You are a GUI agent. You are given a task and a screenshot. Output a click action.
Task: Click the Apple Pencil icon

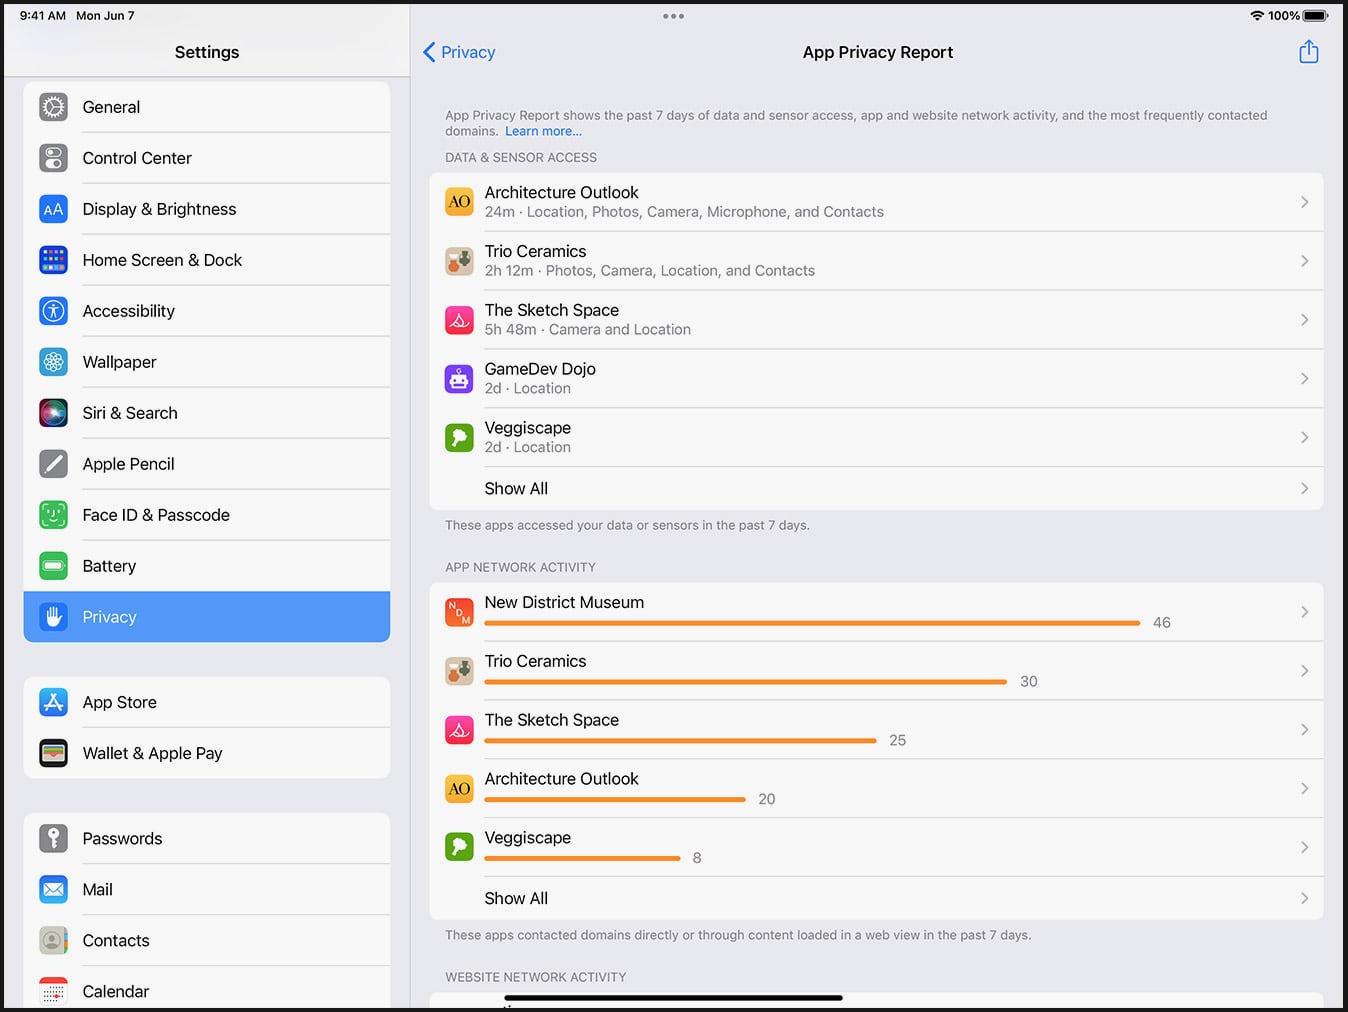[54, 464]
